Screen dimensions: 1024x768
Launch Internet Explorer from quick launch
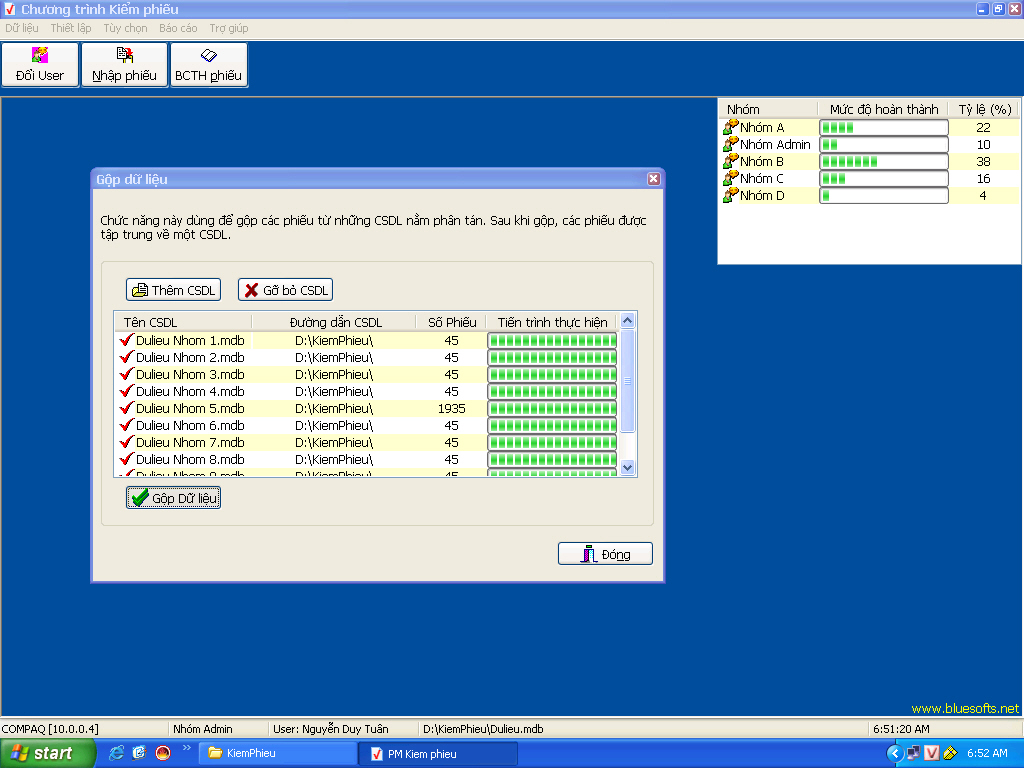tap(116, 753)
